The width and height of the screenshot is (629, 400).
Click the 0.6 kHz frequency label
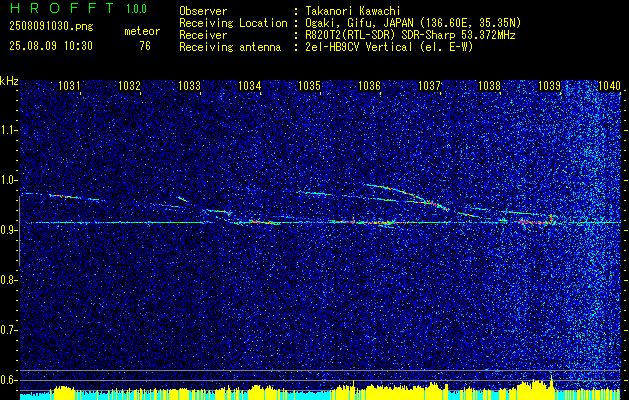pos(8,380)
